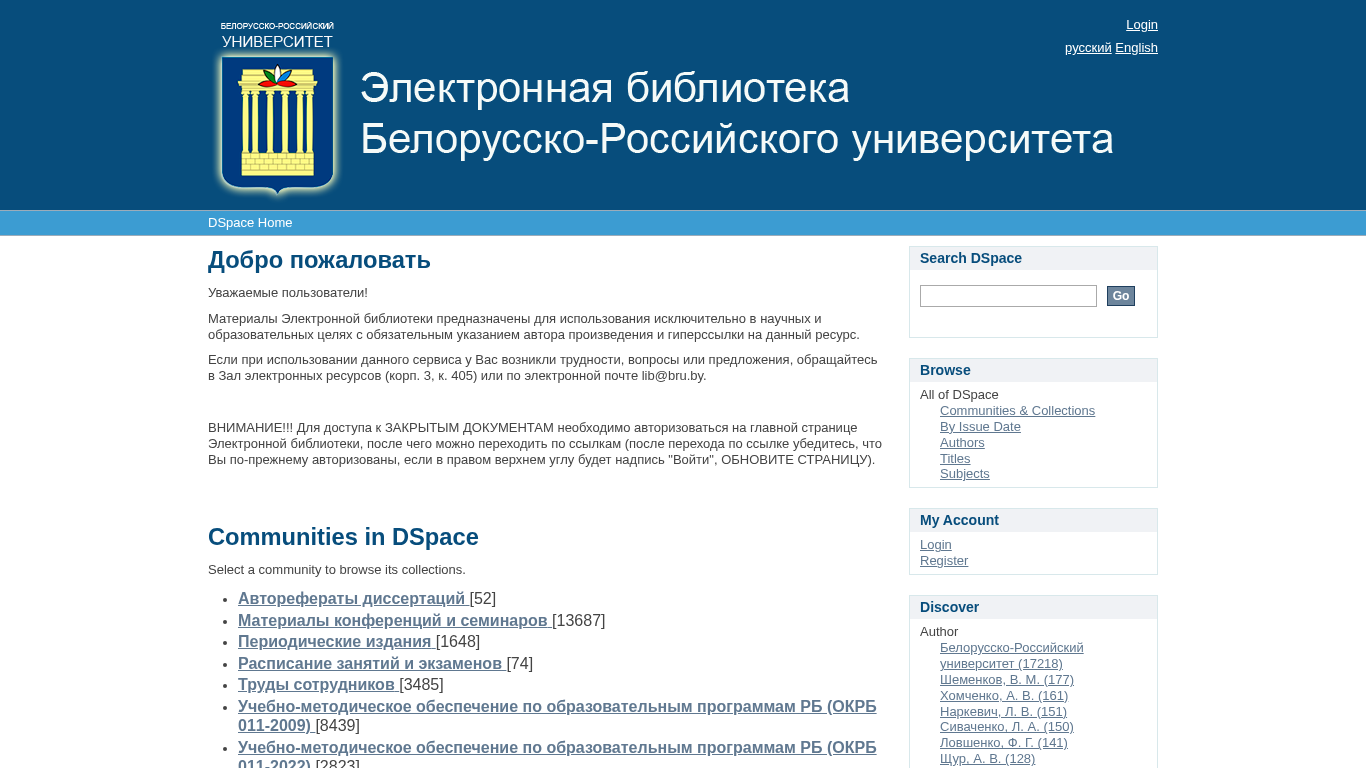
Task: Open the Login link in header
Action: (x=1141, y=25)
